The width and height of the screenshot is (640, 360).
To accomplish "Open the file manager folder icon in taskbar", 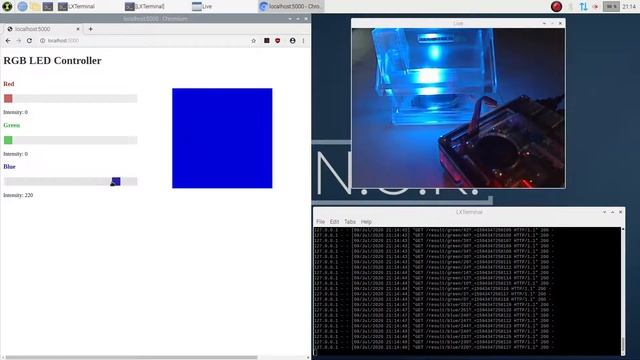I will coord(35,6).
